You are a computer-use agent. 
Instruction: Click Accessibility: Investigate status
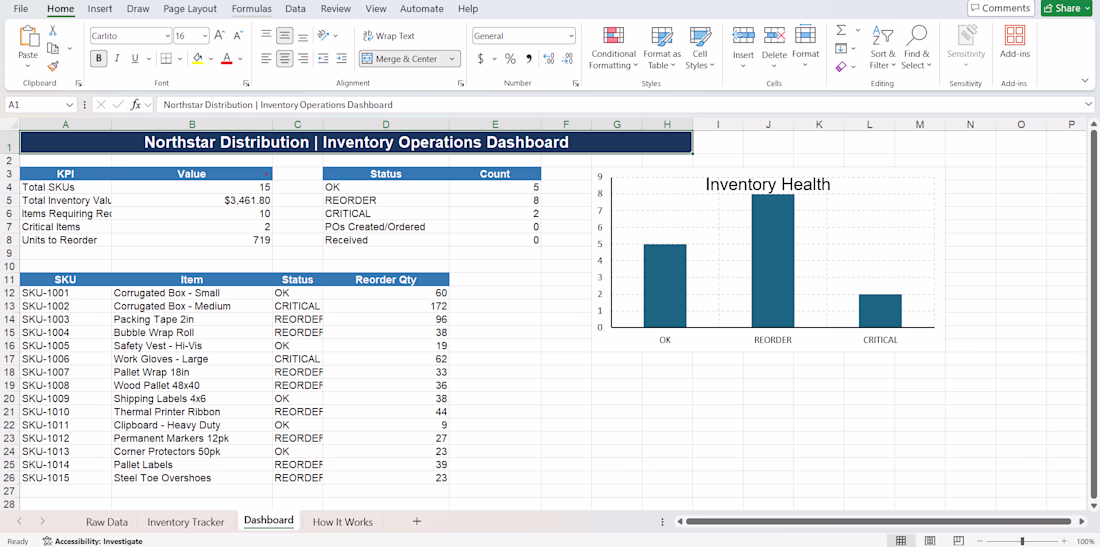click(92, 541)
